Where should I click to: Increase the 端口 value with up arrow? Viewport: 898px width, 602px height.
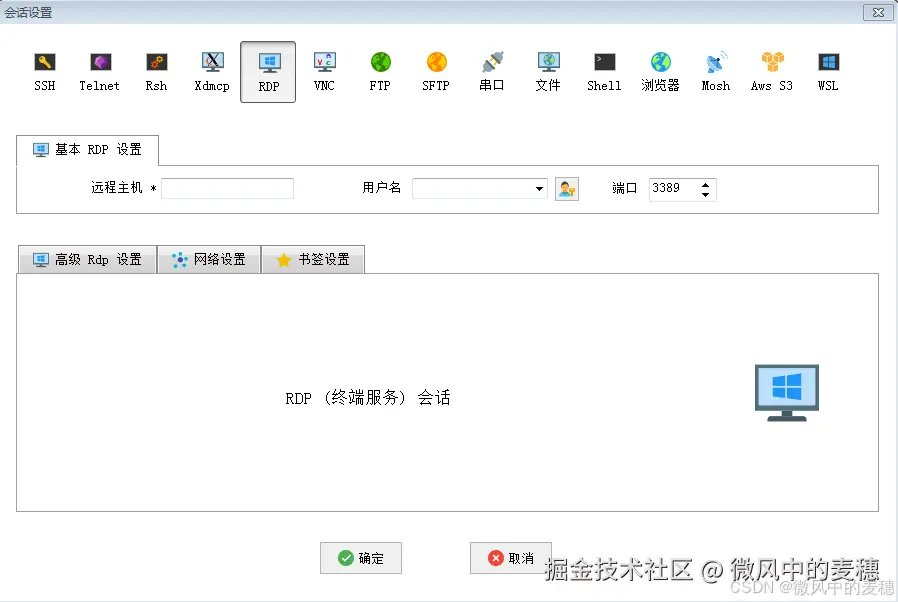(704, 183)
